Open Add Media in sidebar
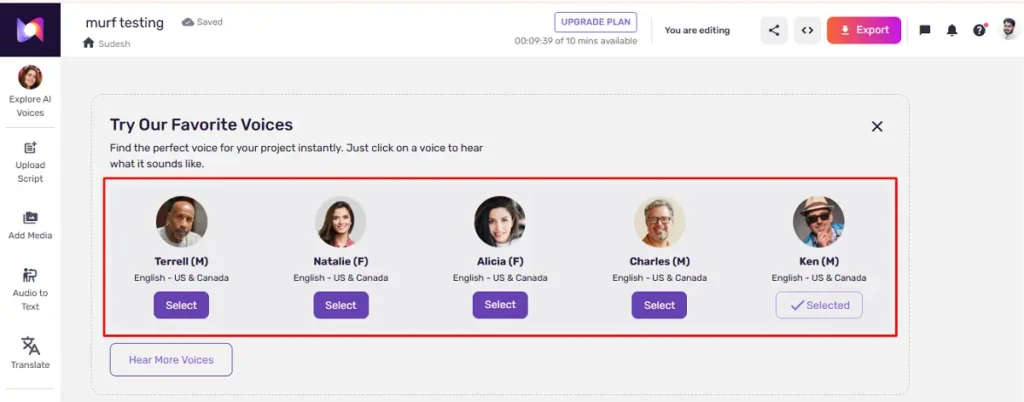This screenshot has height=402, width=1024. click(x=30, y=225)
